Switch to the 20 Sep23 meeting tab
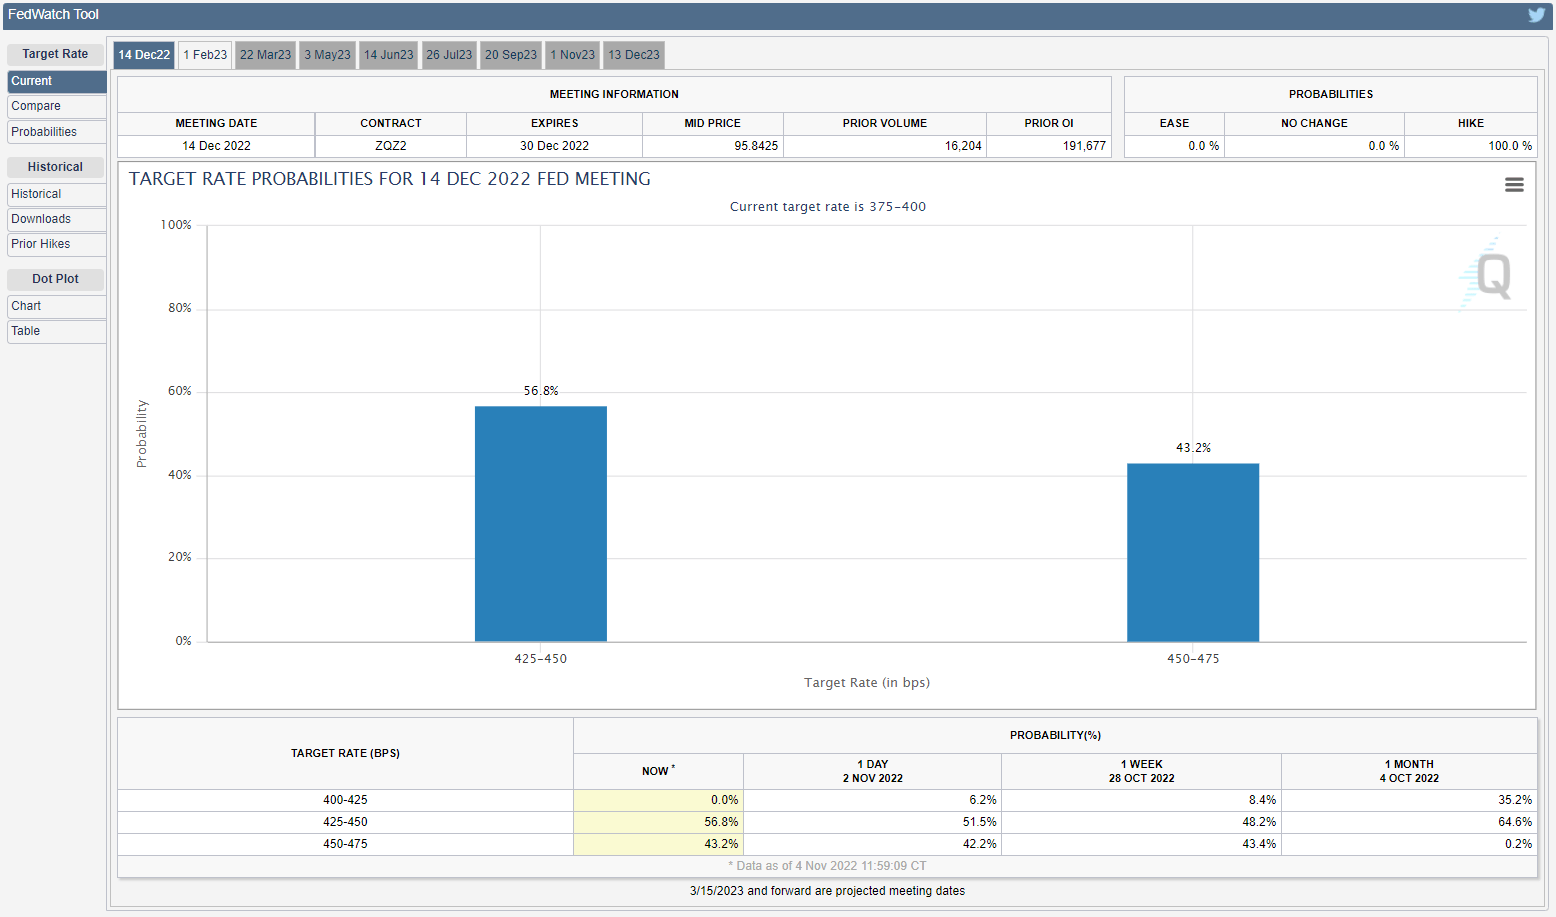Image resolution: width=1556 pixels, height=917 pixels. 511,55
